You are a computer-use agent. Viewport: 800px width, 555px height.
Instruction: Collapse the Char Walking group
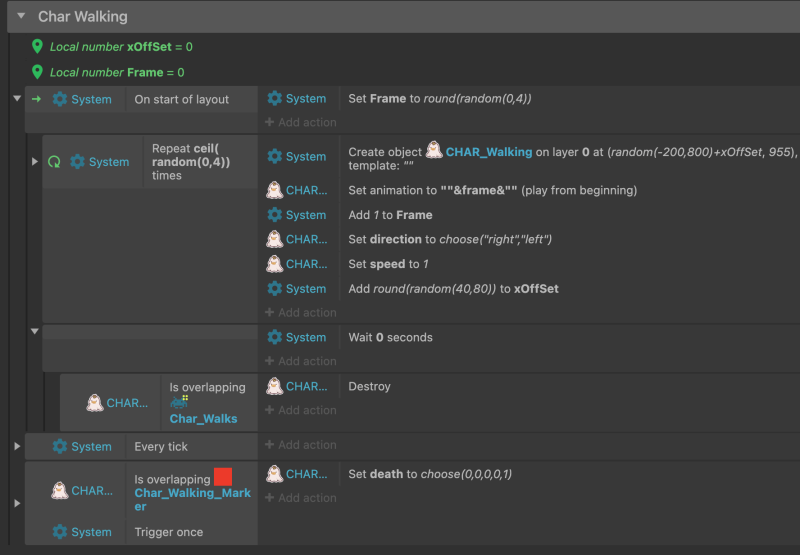pos(21,16)
